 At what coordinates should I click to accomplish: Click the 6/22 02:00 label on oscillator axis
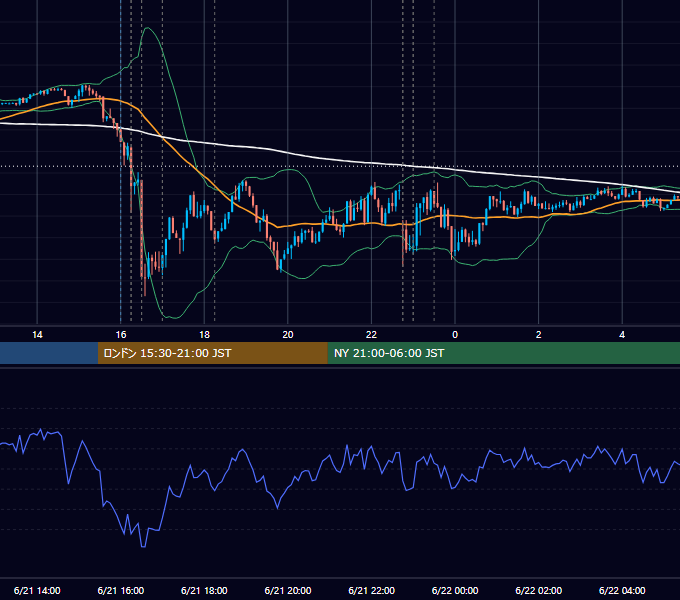539,590
